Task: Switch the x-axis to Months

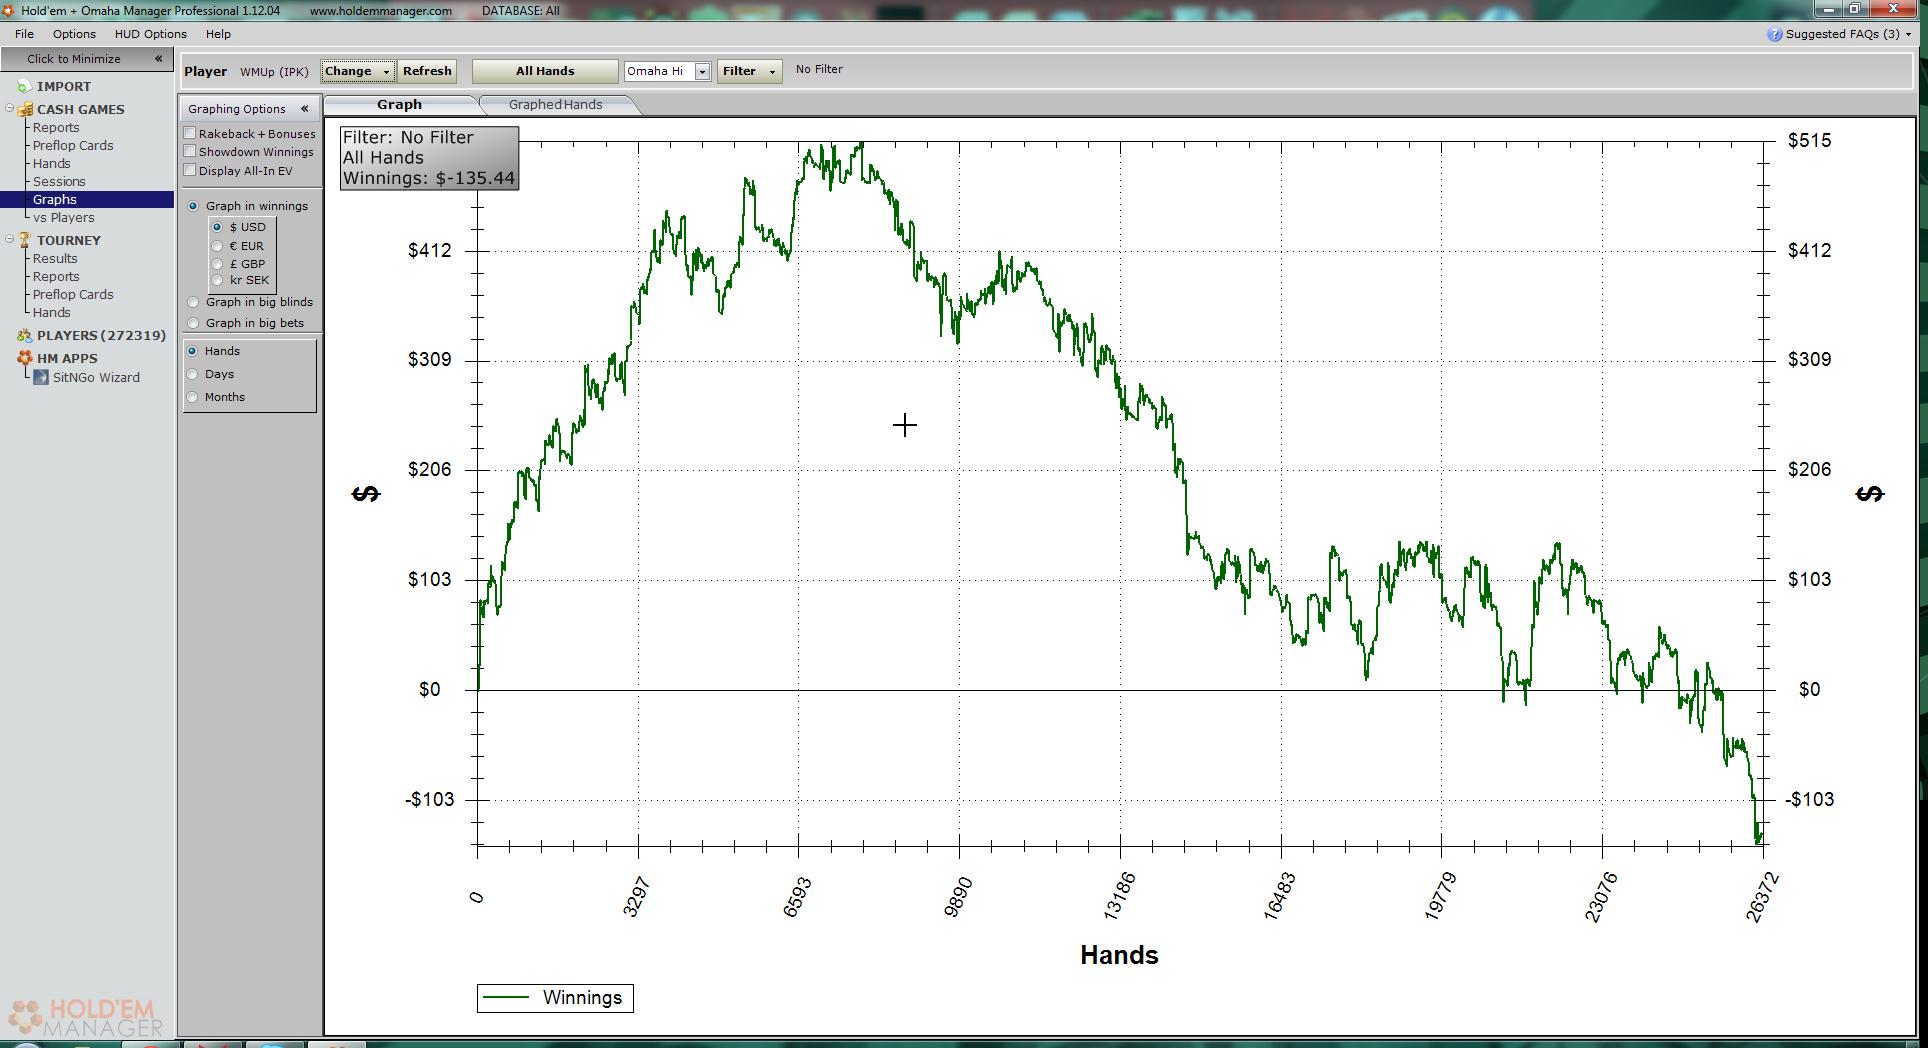Action: tap(192, 397)
